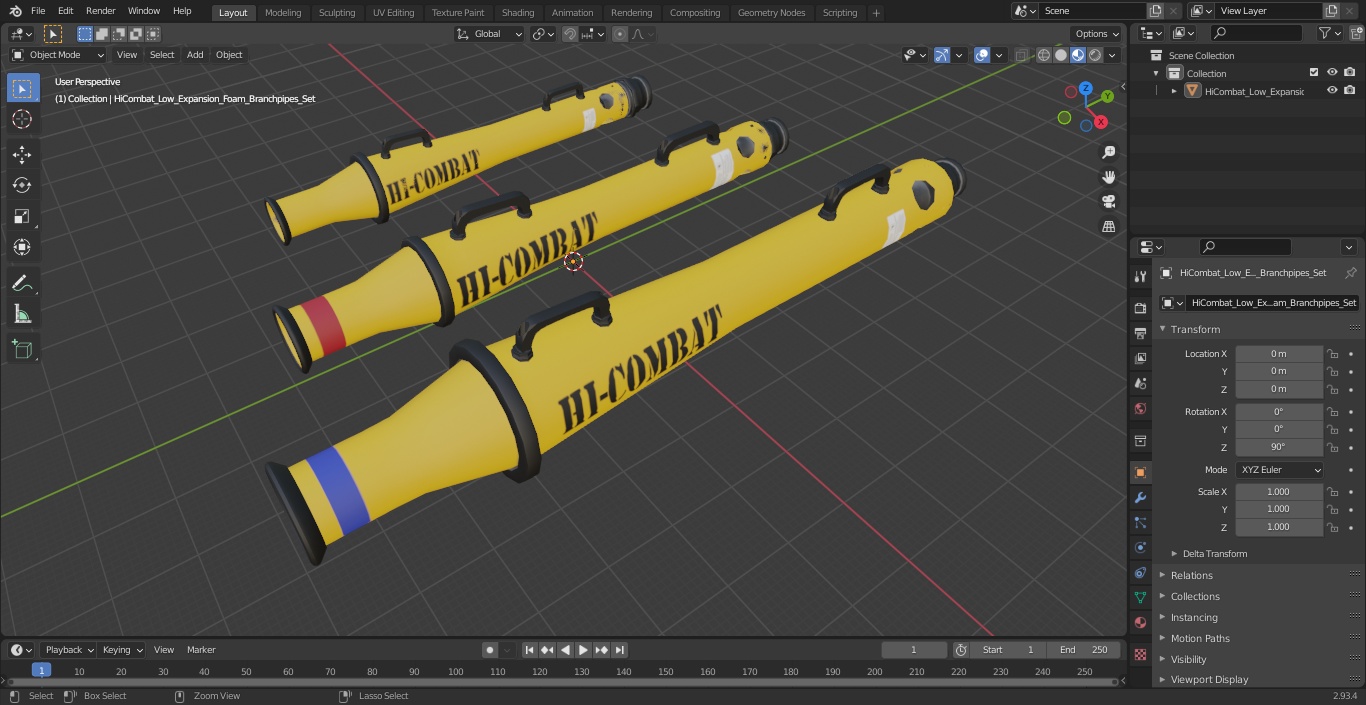Click the zoom viewport magnifier icon
Image resolution: width=1366 pixels, height=705 pixels.
point(1108,152)
